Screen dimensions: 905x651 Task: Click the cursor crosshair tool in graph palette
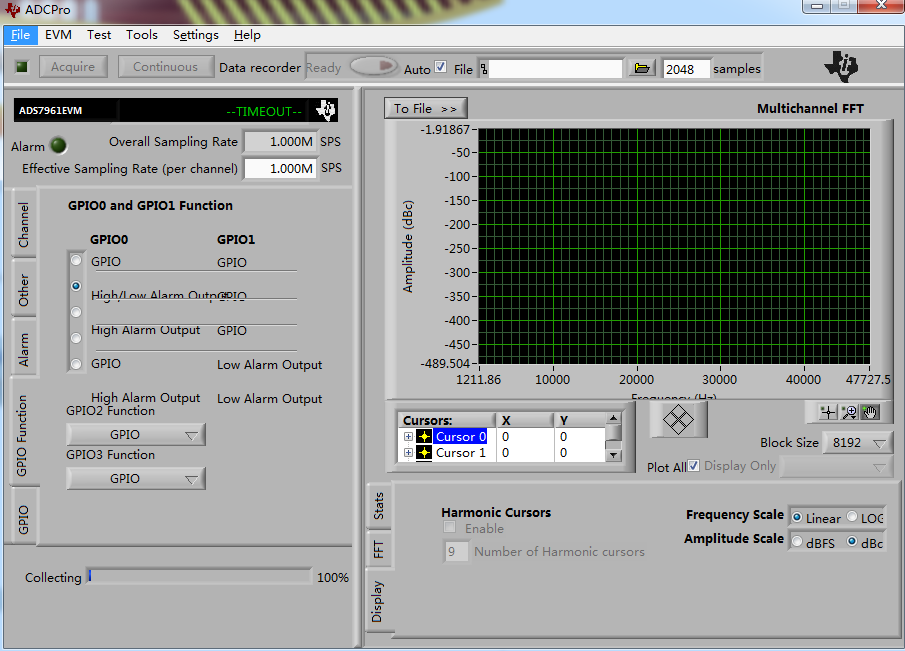pos(828,412)
